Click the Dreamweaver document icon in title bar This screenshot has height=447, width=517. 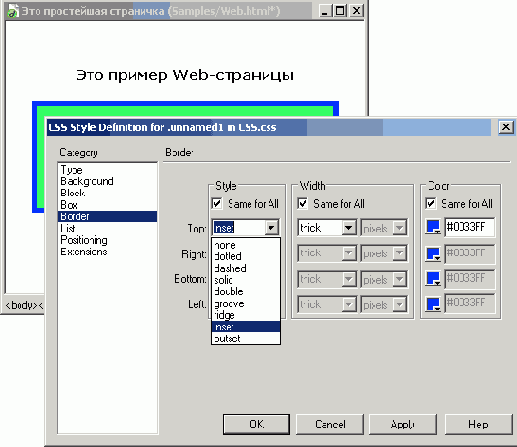pos(13,11)
